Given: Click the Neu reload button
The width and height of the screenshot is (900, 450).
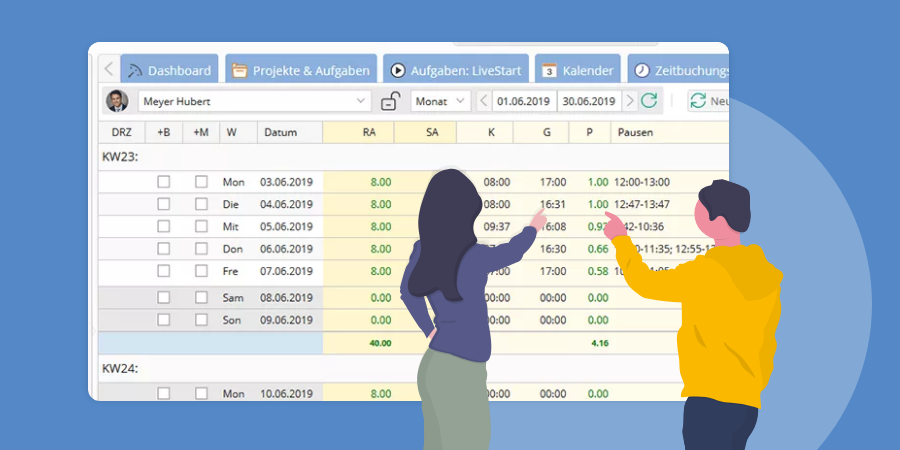Looking at the screenshot, I should point(708,101).
